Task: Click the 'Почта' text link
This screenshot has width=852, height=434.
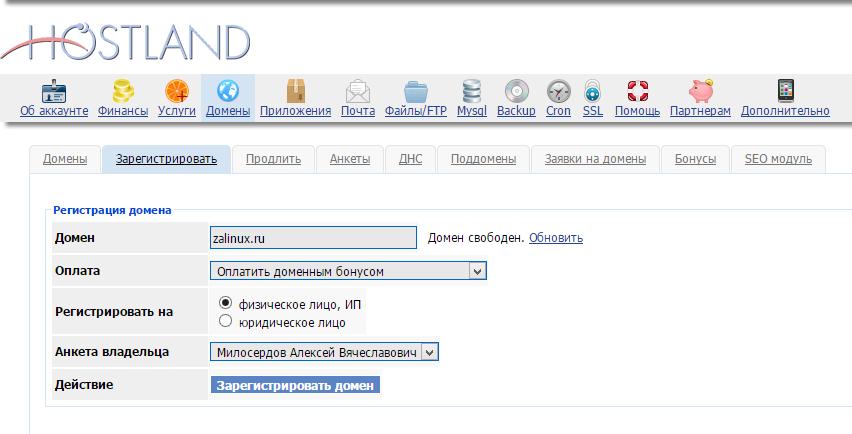Action: (x=358, y=111)
